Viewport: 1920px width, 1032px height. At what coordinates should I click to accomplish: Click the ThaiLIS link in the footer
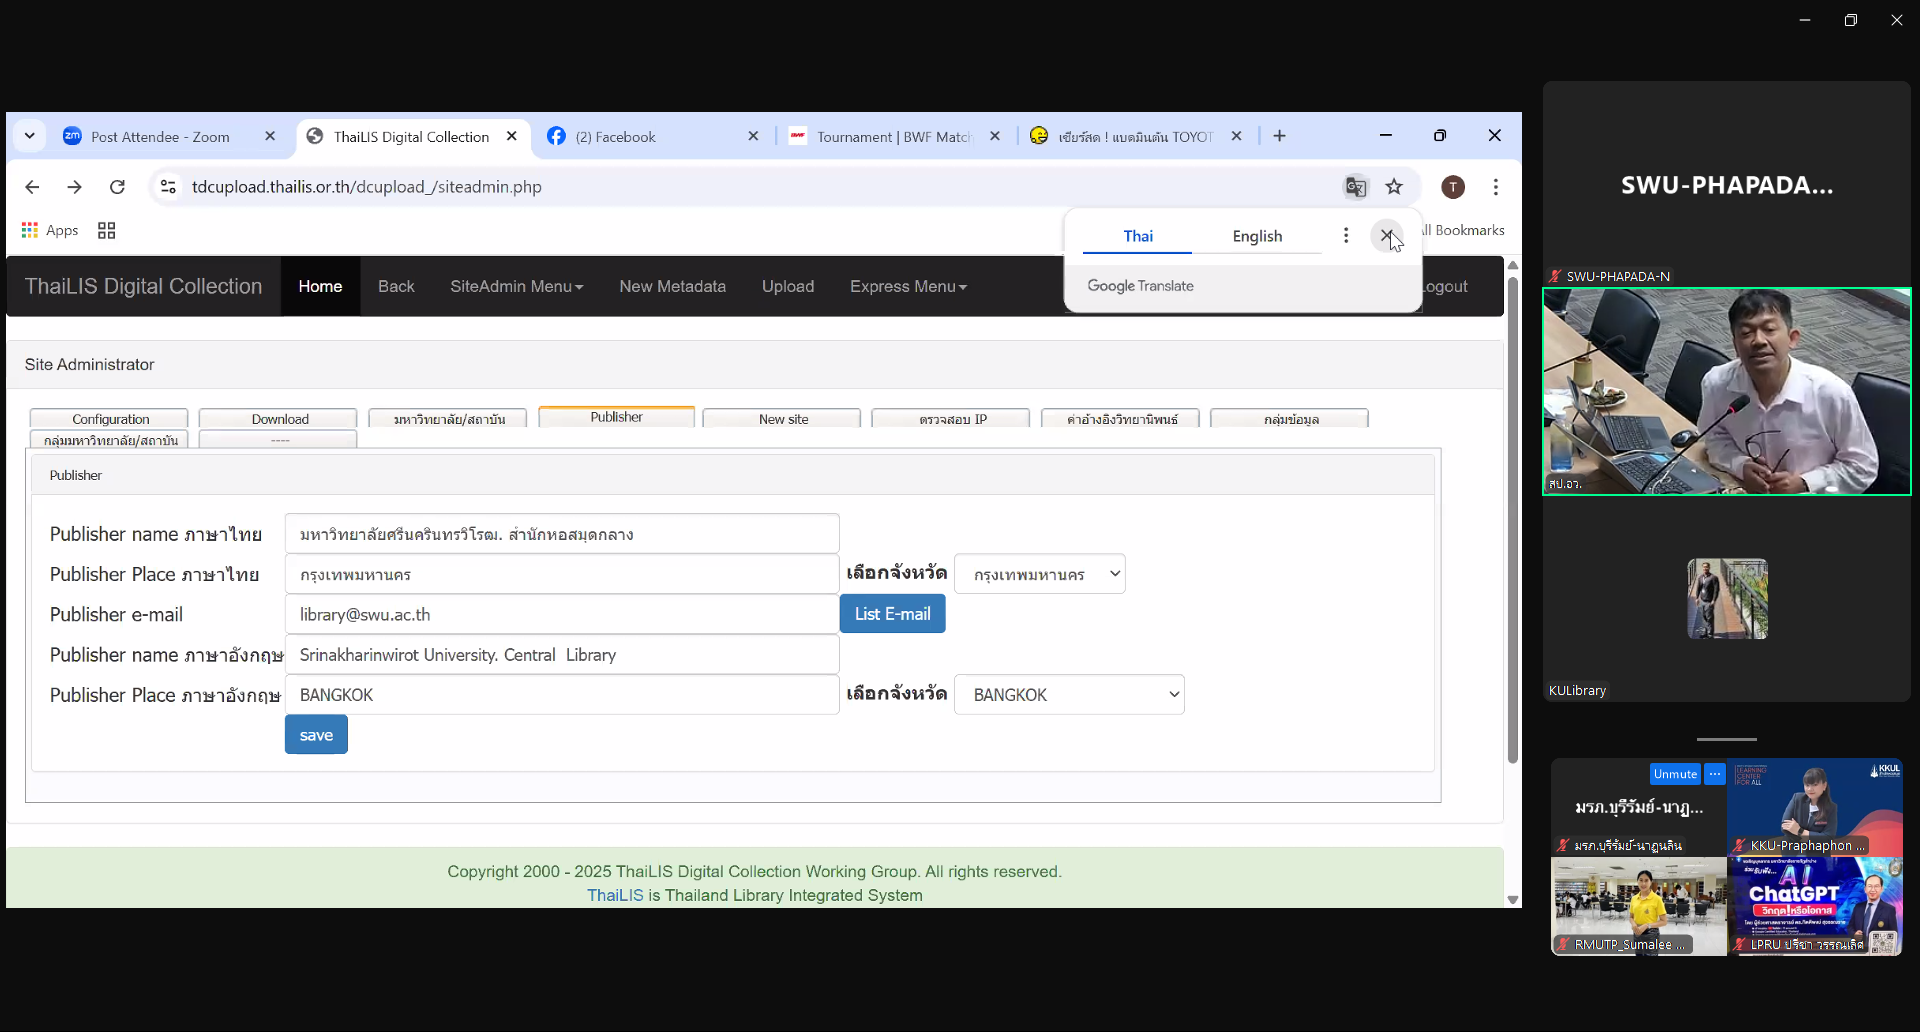tap(615, 895)
